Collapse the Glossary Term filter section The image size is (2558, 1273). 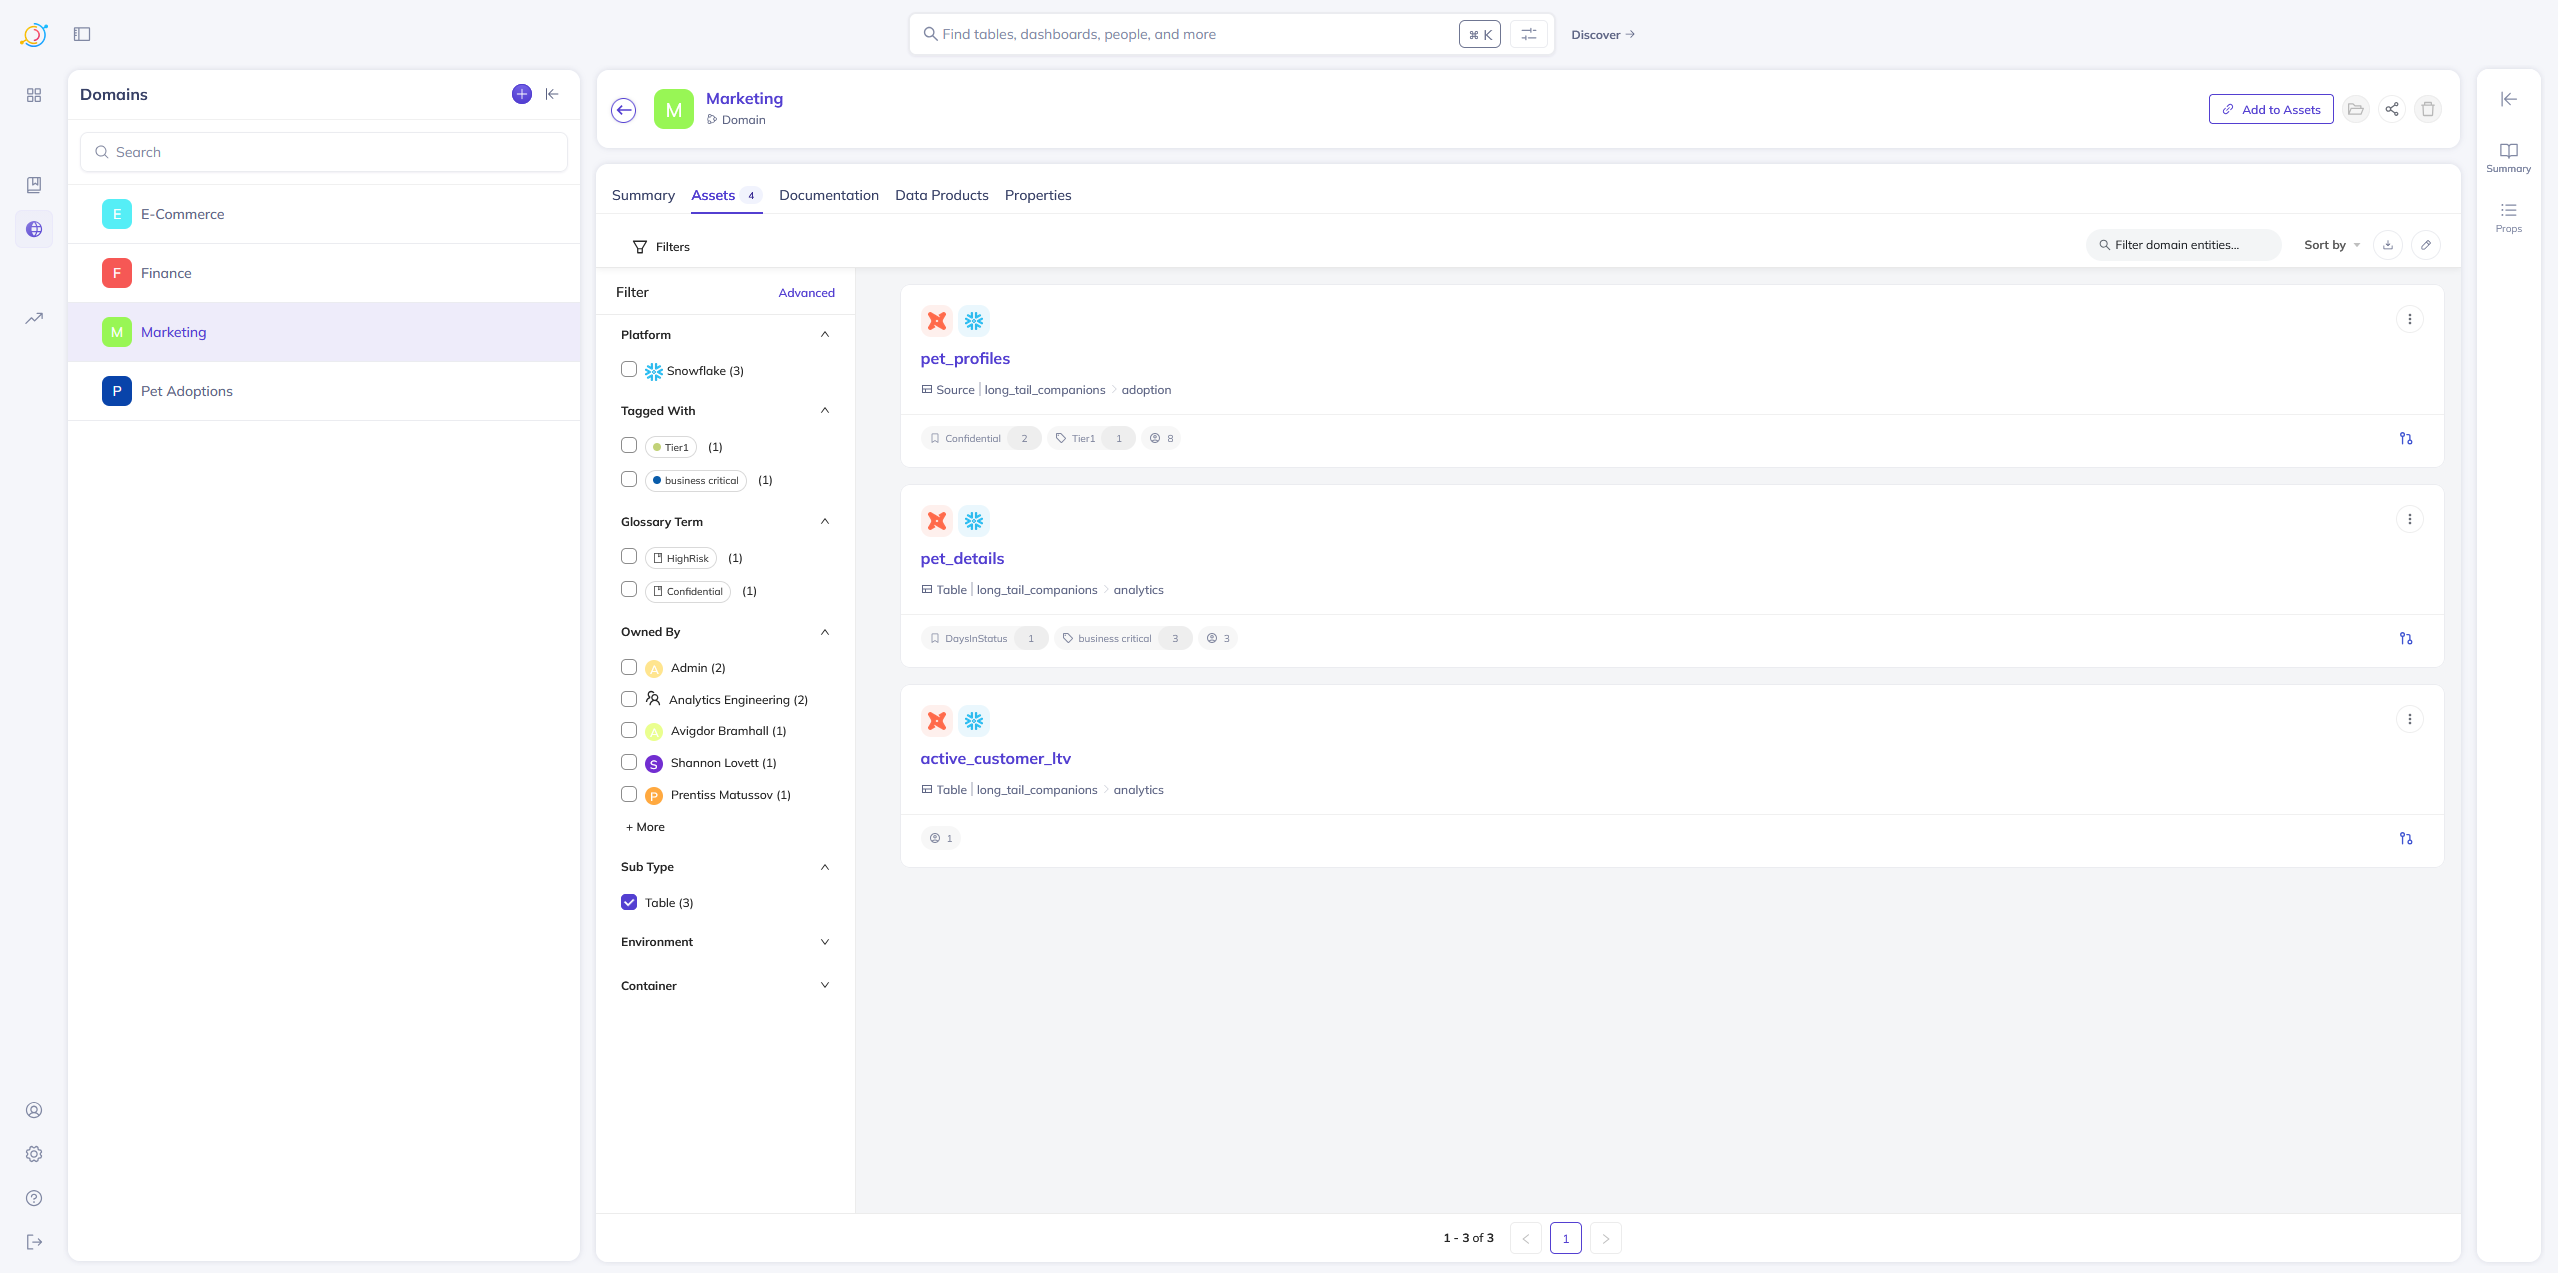click(824, 522)
